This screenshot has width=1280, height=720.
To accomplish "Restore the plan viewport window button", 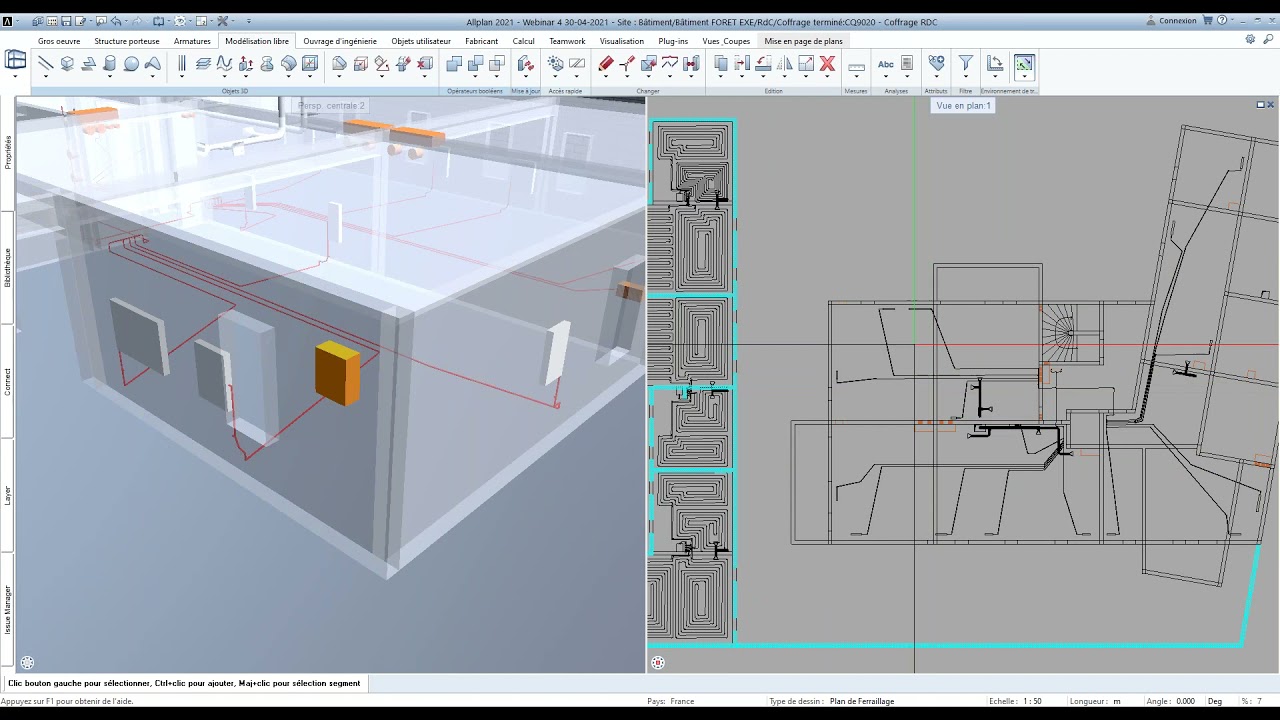I will pos(1260,104).
